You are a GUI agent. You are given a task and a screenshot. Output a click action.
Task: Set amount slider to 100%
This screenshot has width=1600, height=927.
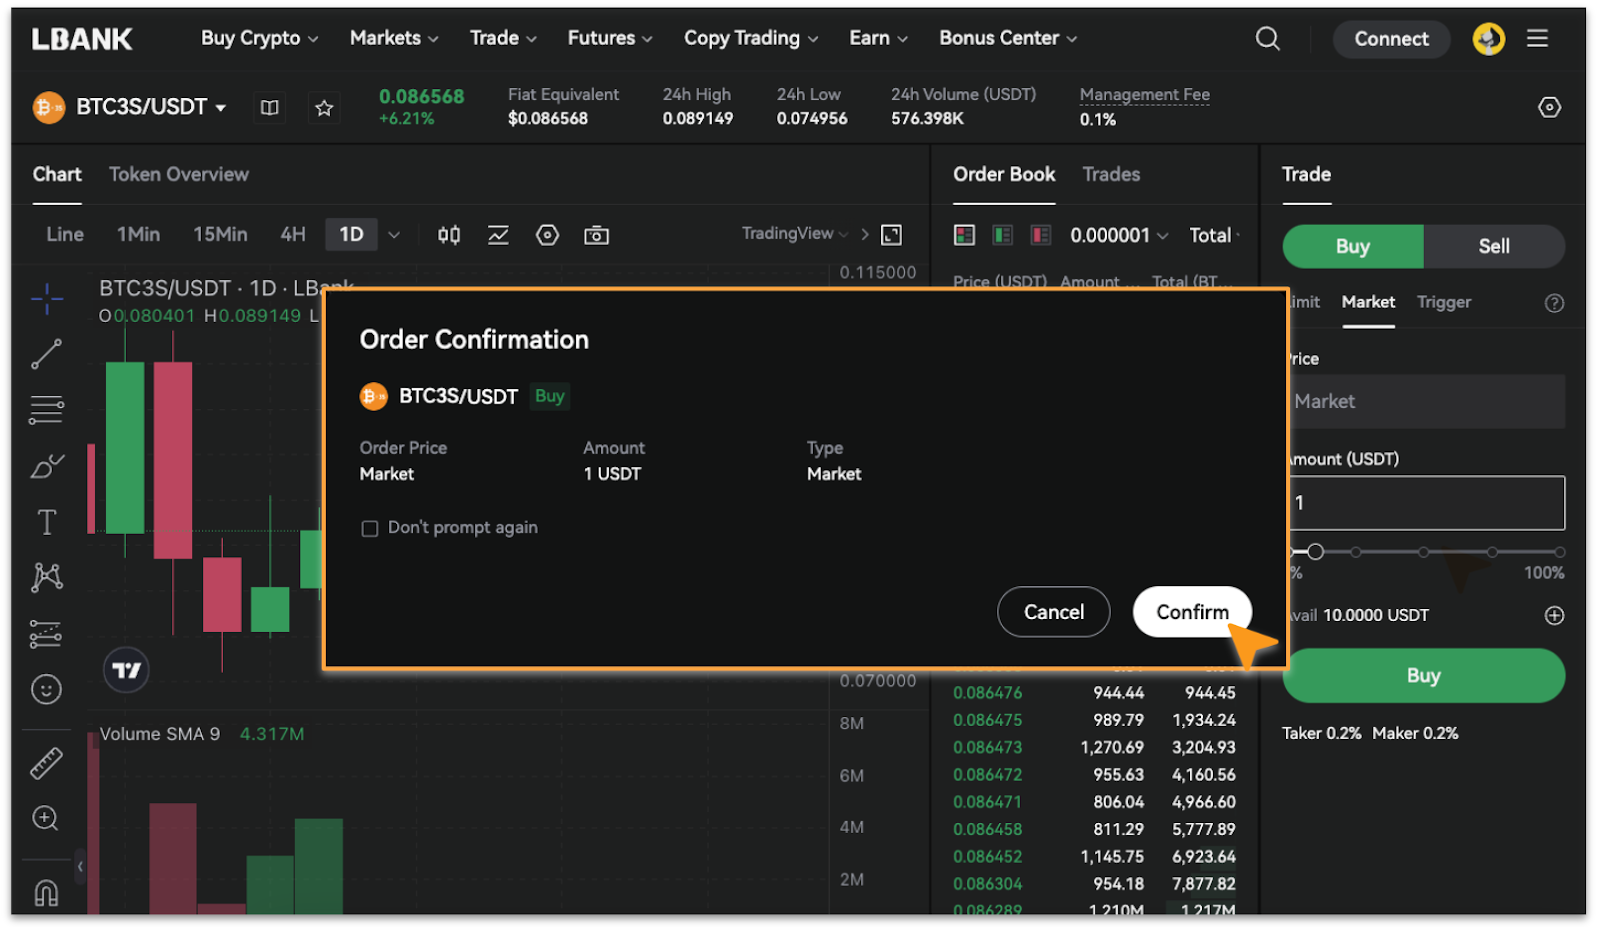click(1558, 551)
